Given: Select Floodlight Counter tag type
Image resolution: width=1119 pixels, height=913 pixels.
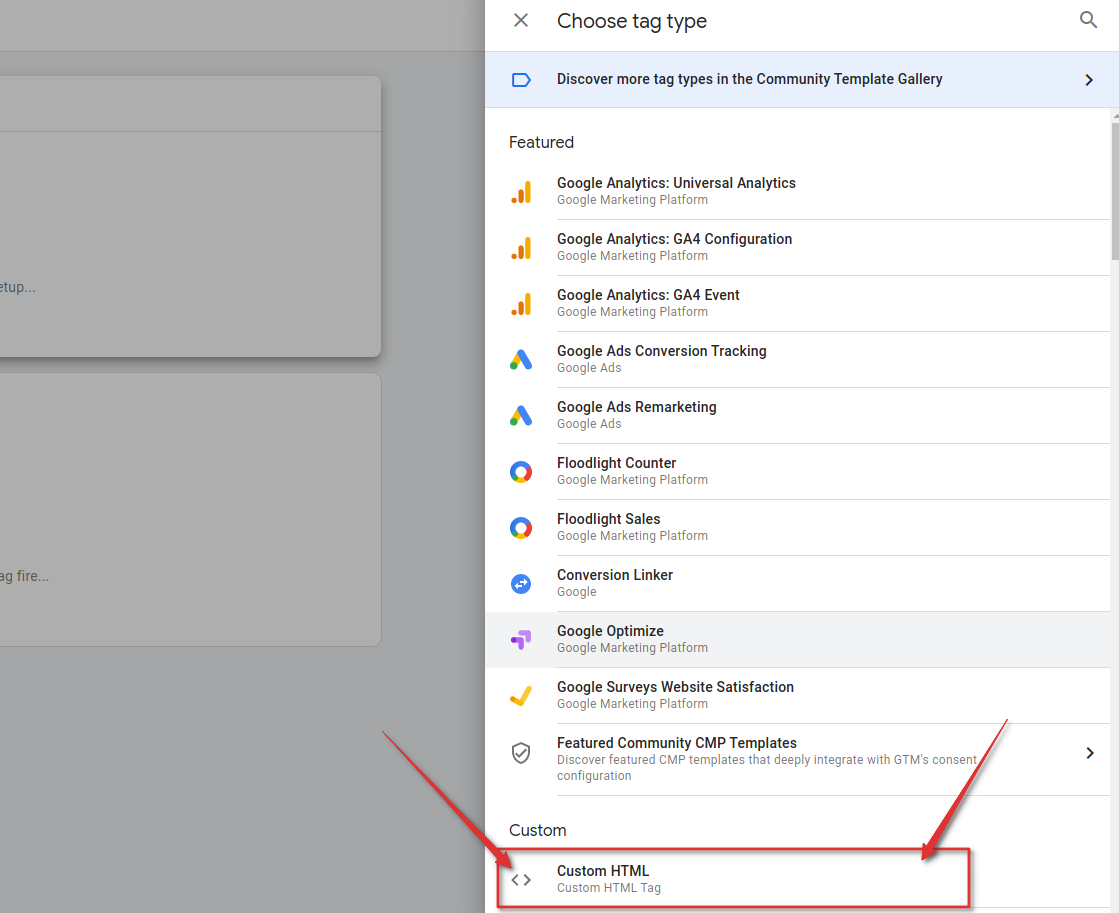Looking at the screenshot, I should 797,472.
